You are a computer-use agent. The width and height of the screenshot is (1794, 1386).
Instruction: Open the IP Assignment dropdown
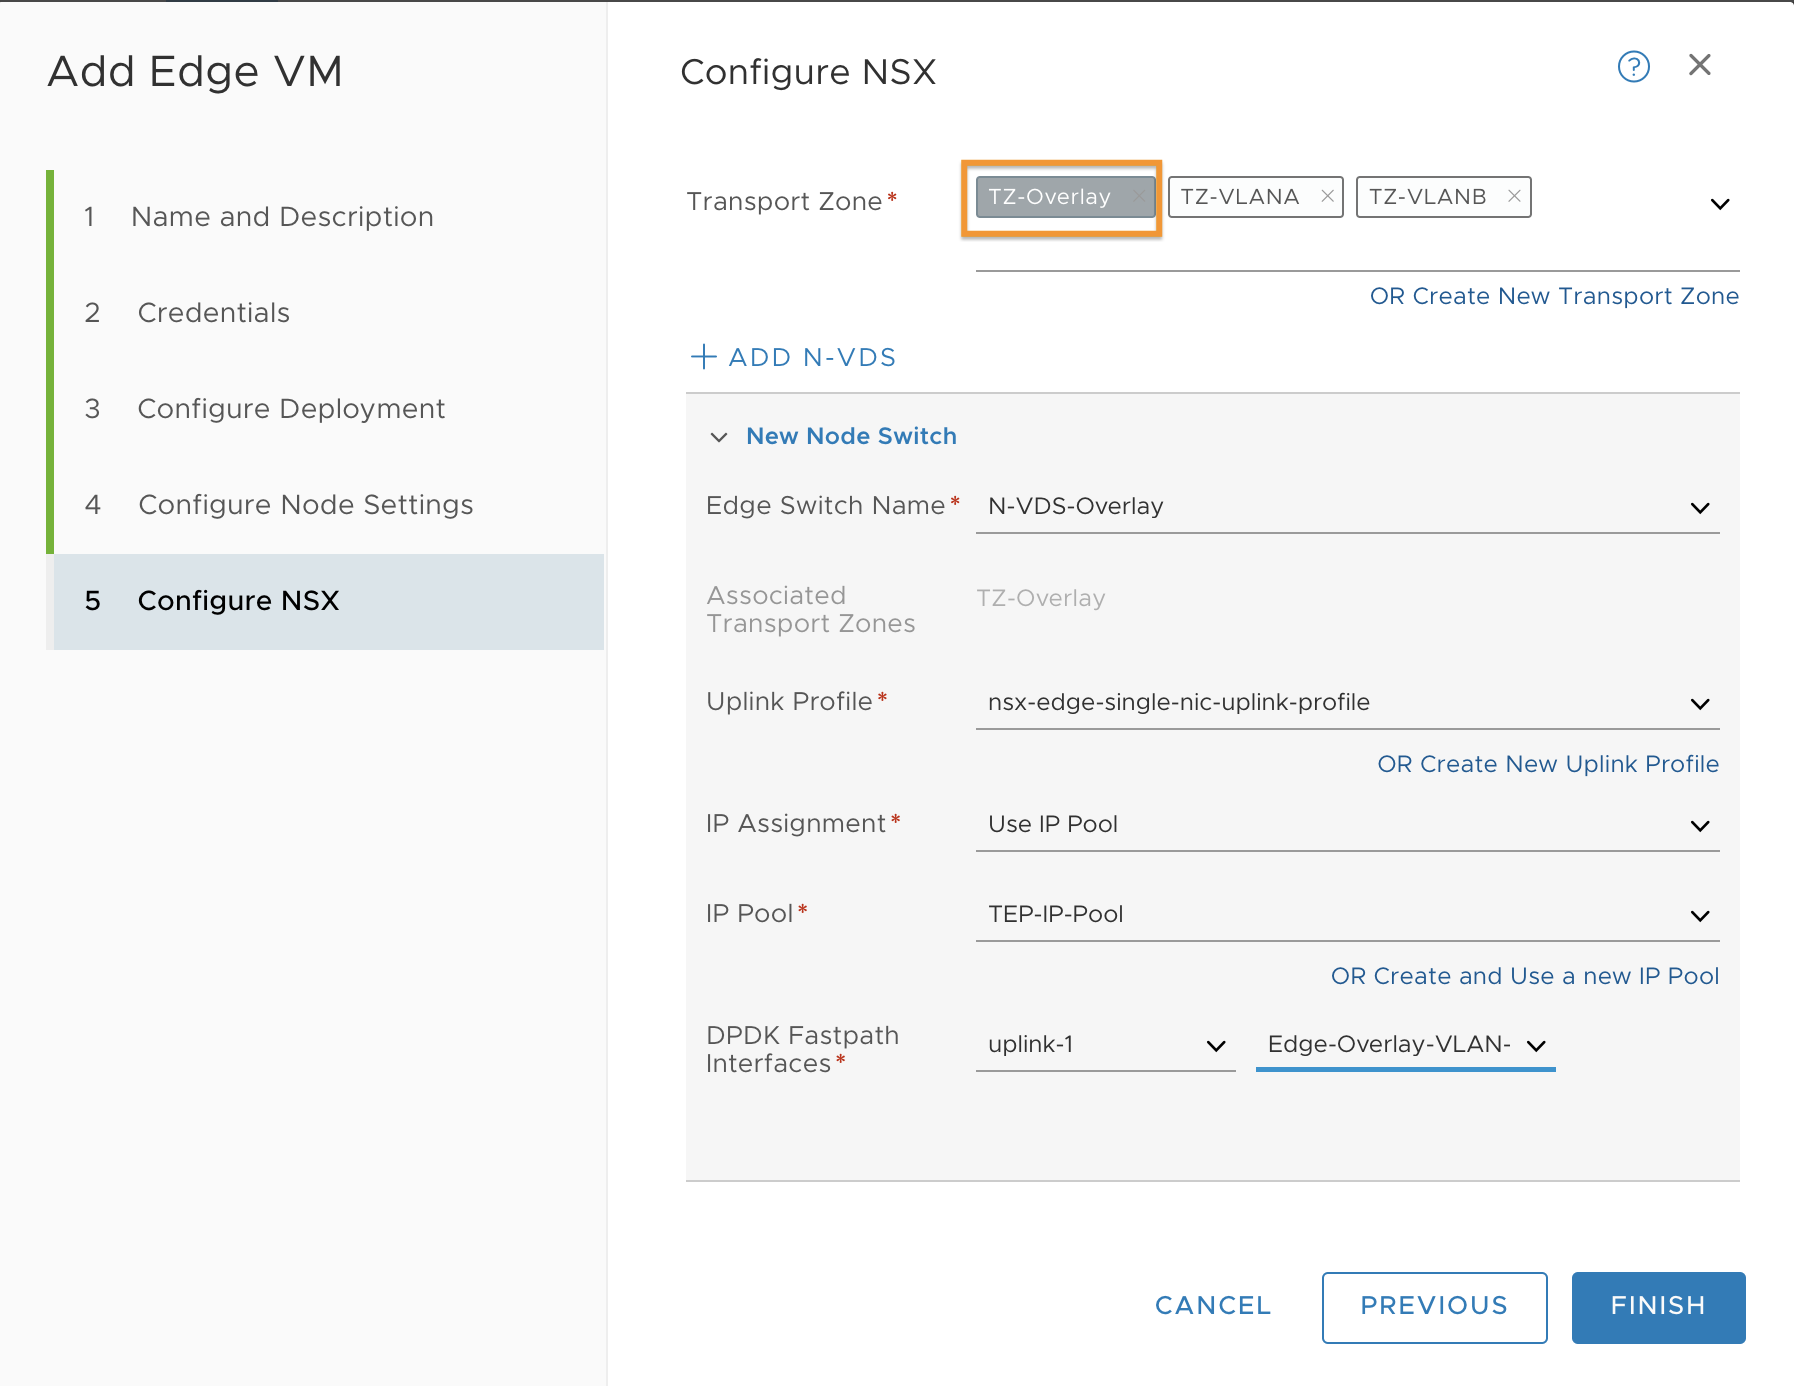pos(1347,824)
